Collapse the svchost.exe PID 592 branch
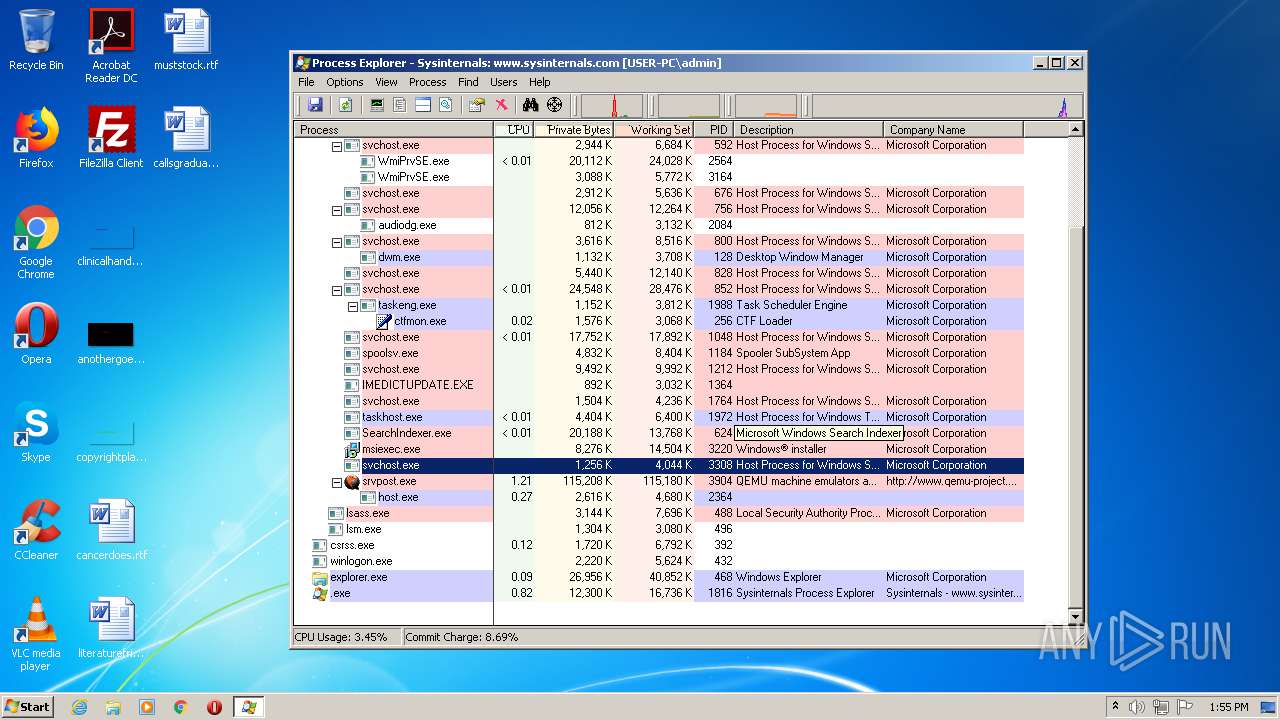This screenshot has width=1280, height=720. pos(337,145)
